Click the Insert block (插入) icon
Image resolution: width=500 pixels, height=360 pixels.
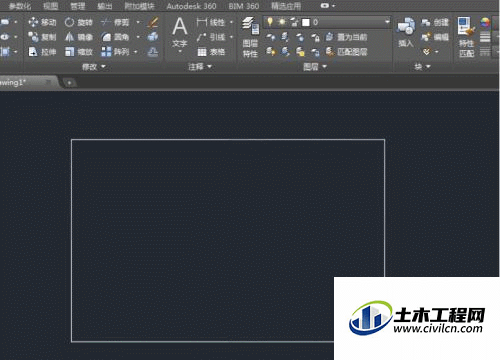(406, 32)
